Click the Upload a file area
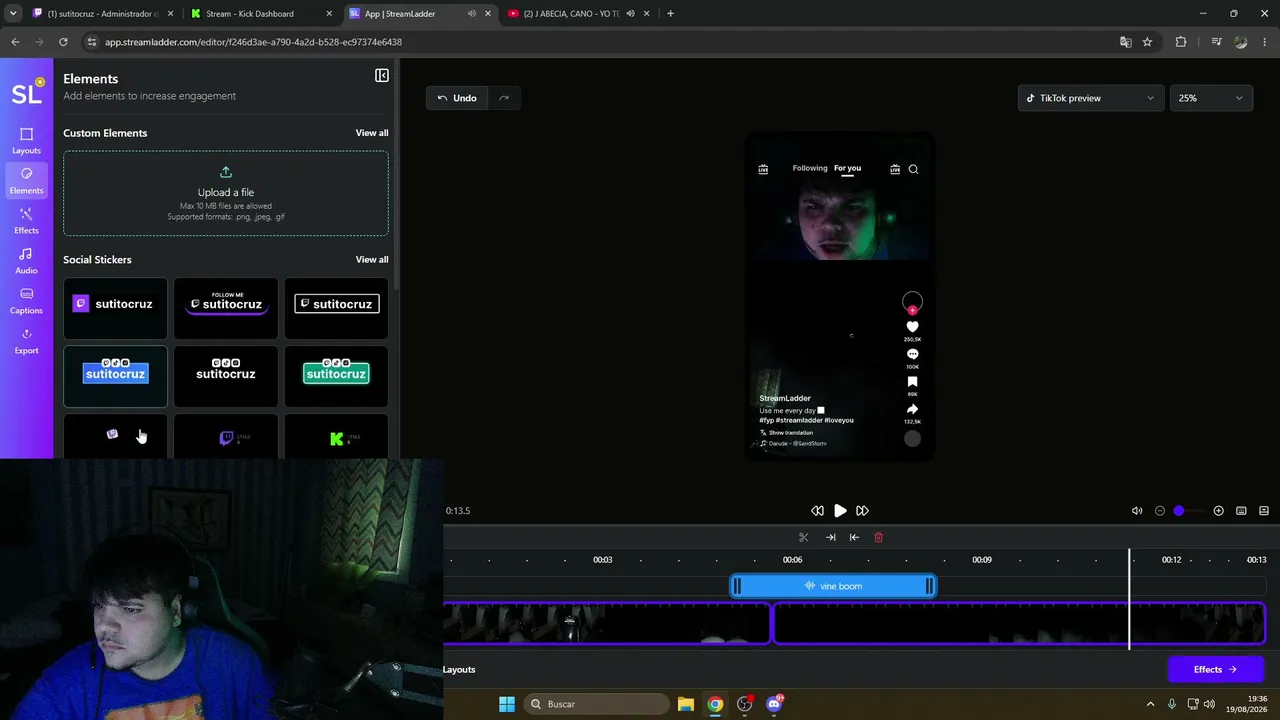The width and height of the screenshot is (1280, 720). point(226,194)
